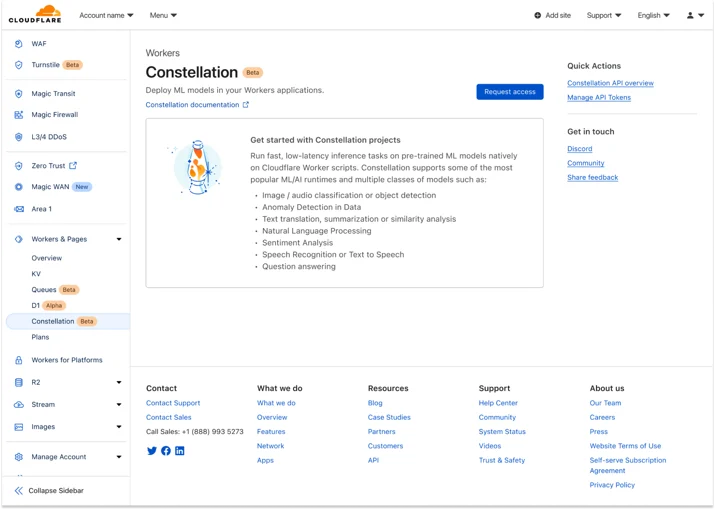715x510 pixels.
Task: Open Manage API Tokens link
Action: coord(599,98)
